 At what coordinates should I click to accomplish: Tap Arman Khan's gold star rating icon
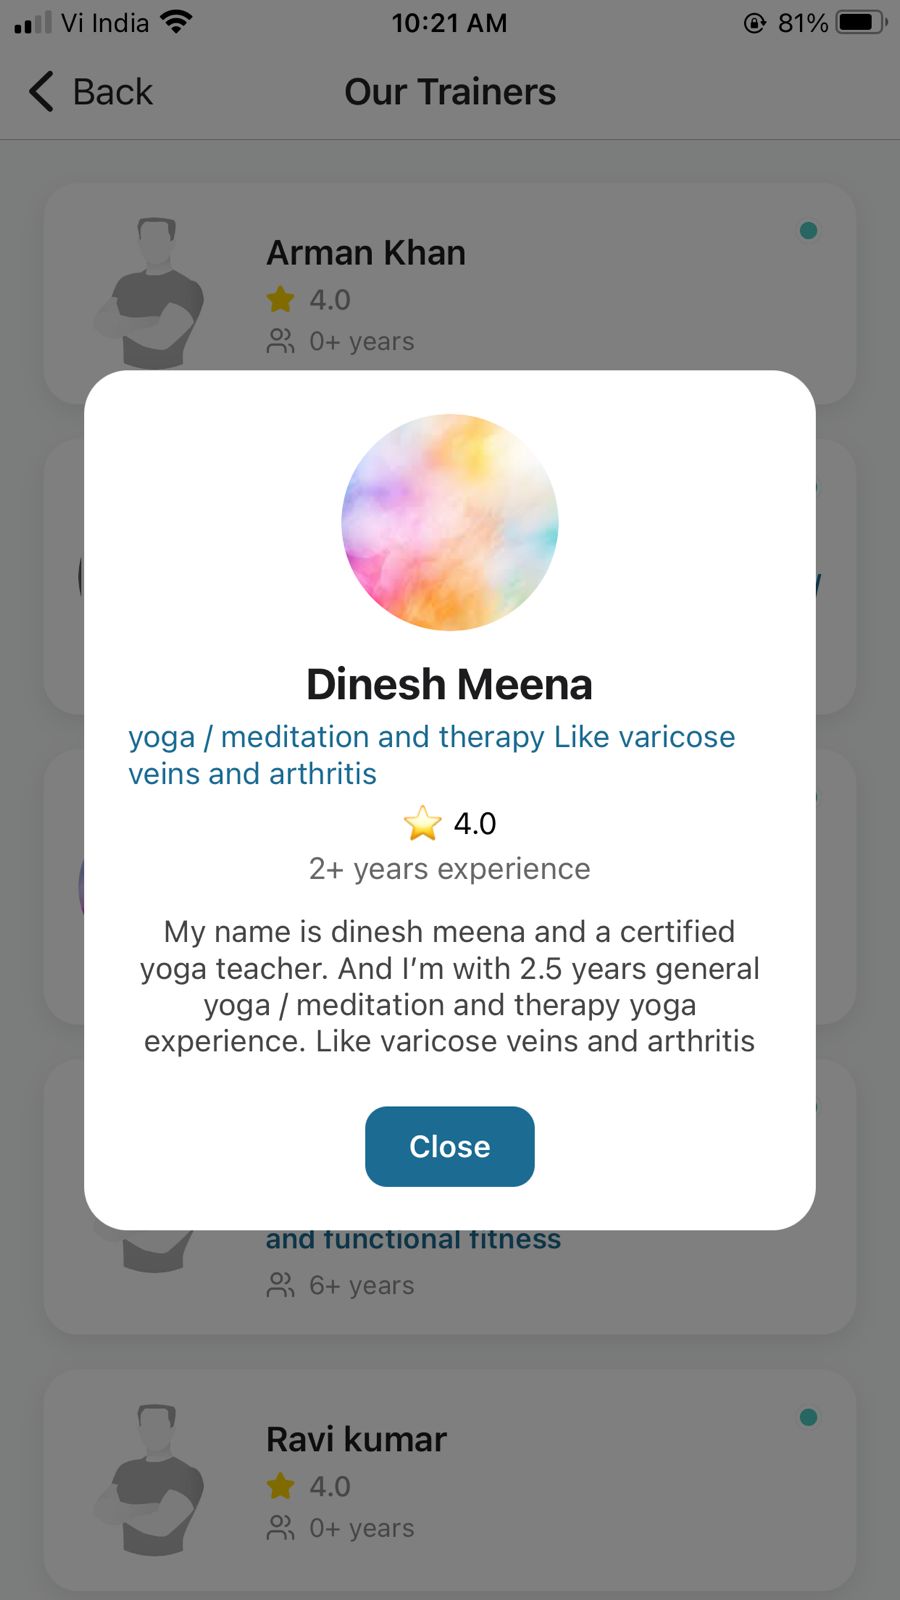pos(281,299)
